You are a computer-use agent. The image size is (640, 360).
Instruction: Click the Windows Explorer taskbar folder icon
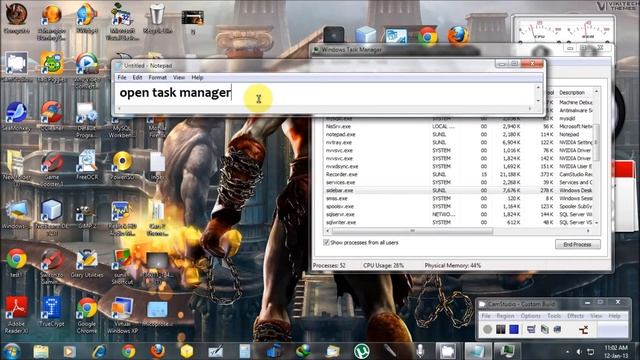click(41, 351)
